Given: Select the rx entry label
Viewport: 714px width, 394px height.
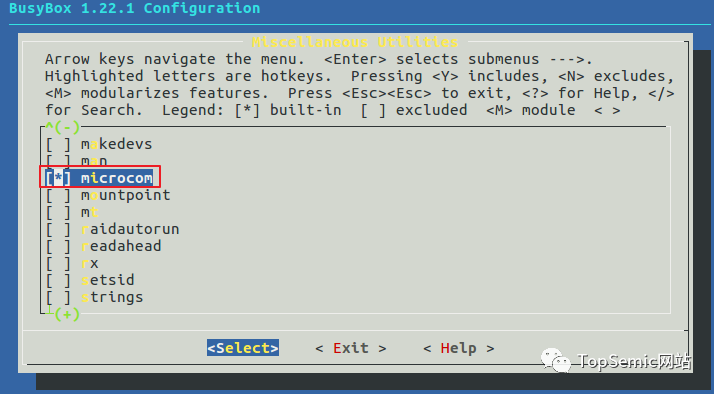Looking at the screenshot, I should coord(90,263).
